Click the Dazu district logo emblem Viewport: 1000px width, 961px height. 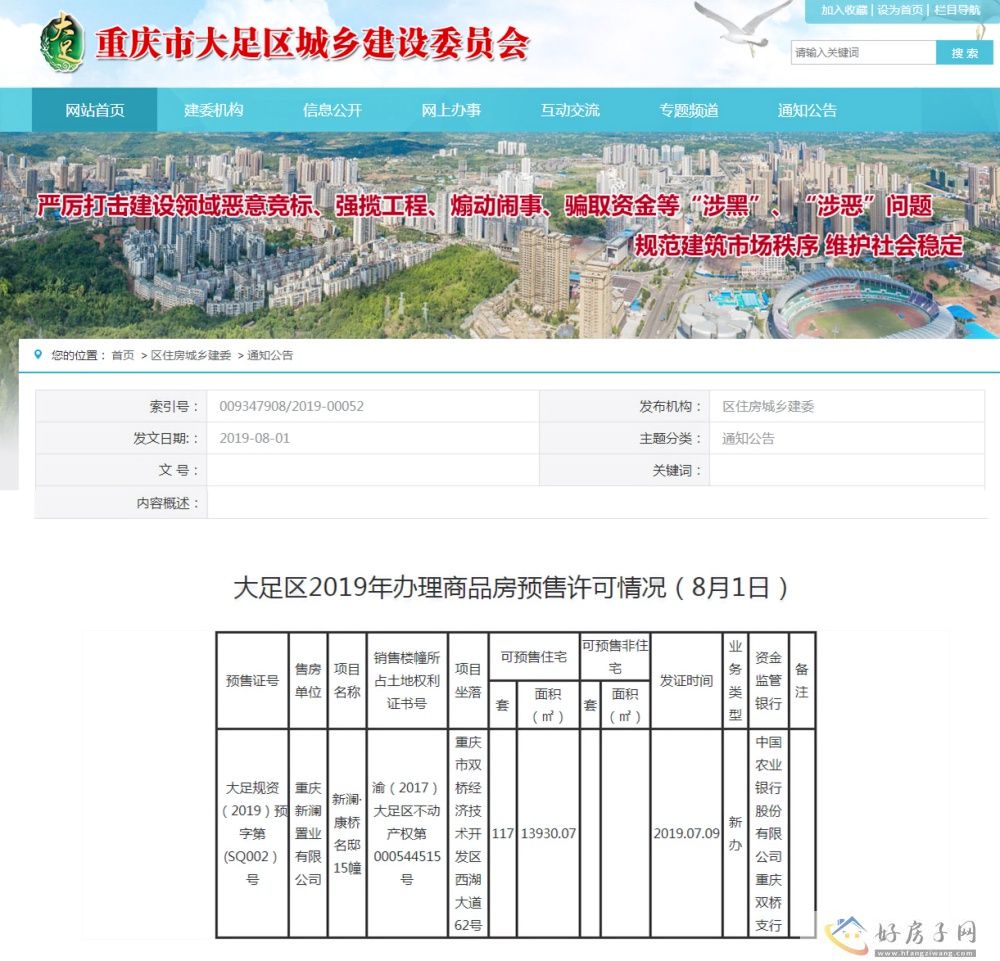coord(62,43)
